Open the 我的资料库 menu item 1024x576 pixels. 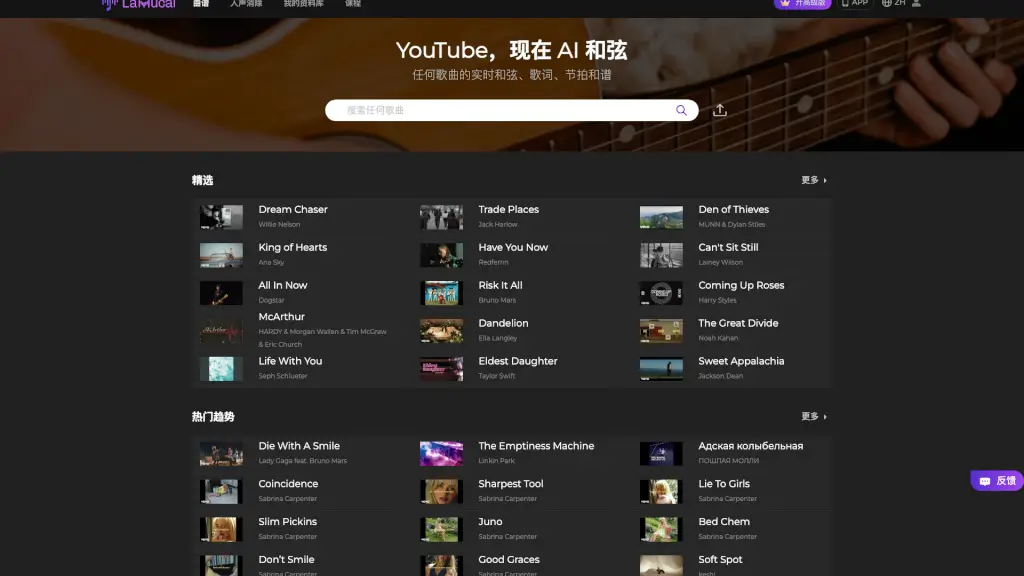[x=304, y=4]
